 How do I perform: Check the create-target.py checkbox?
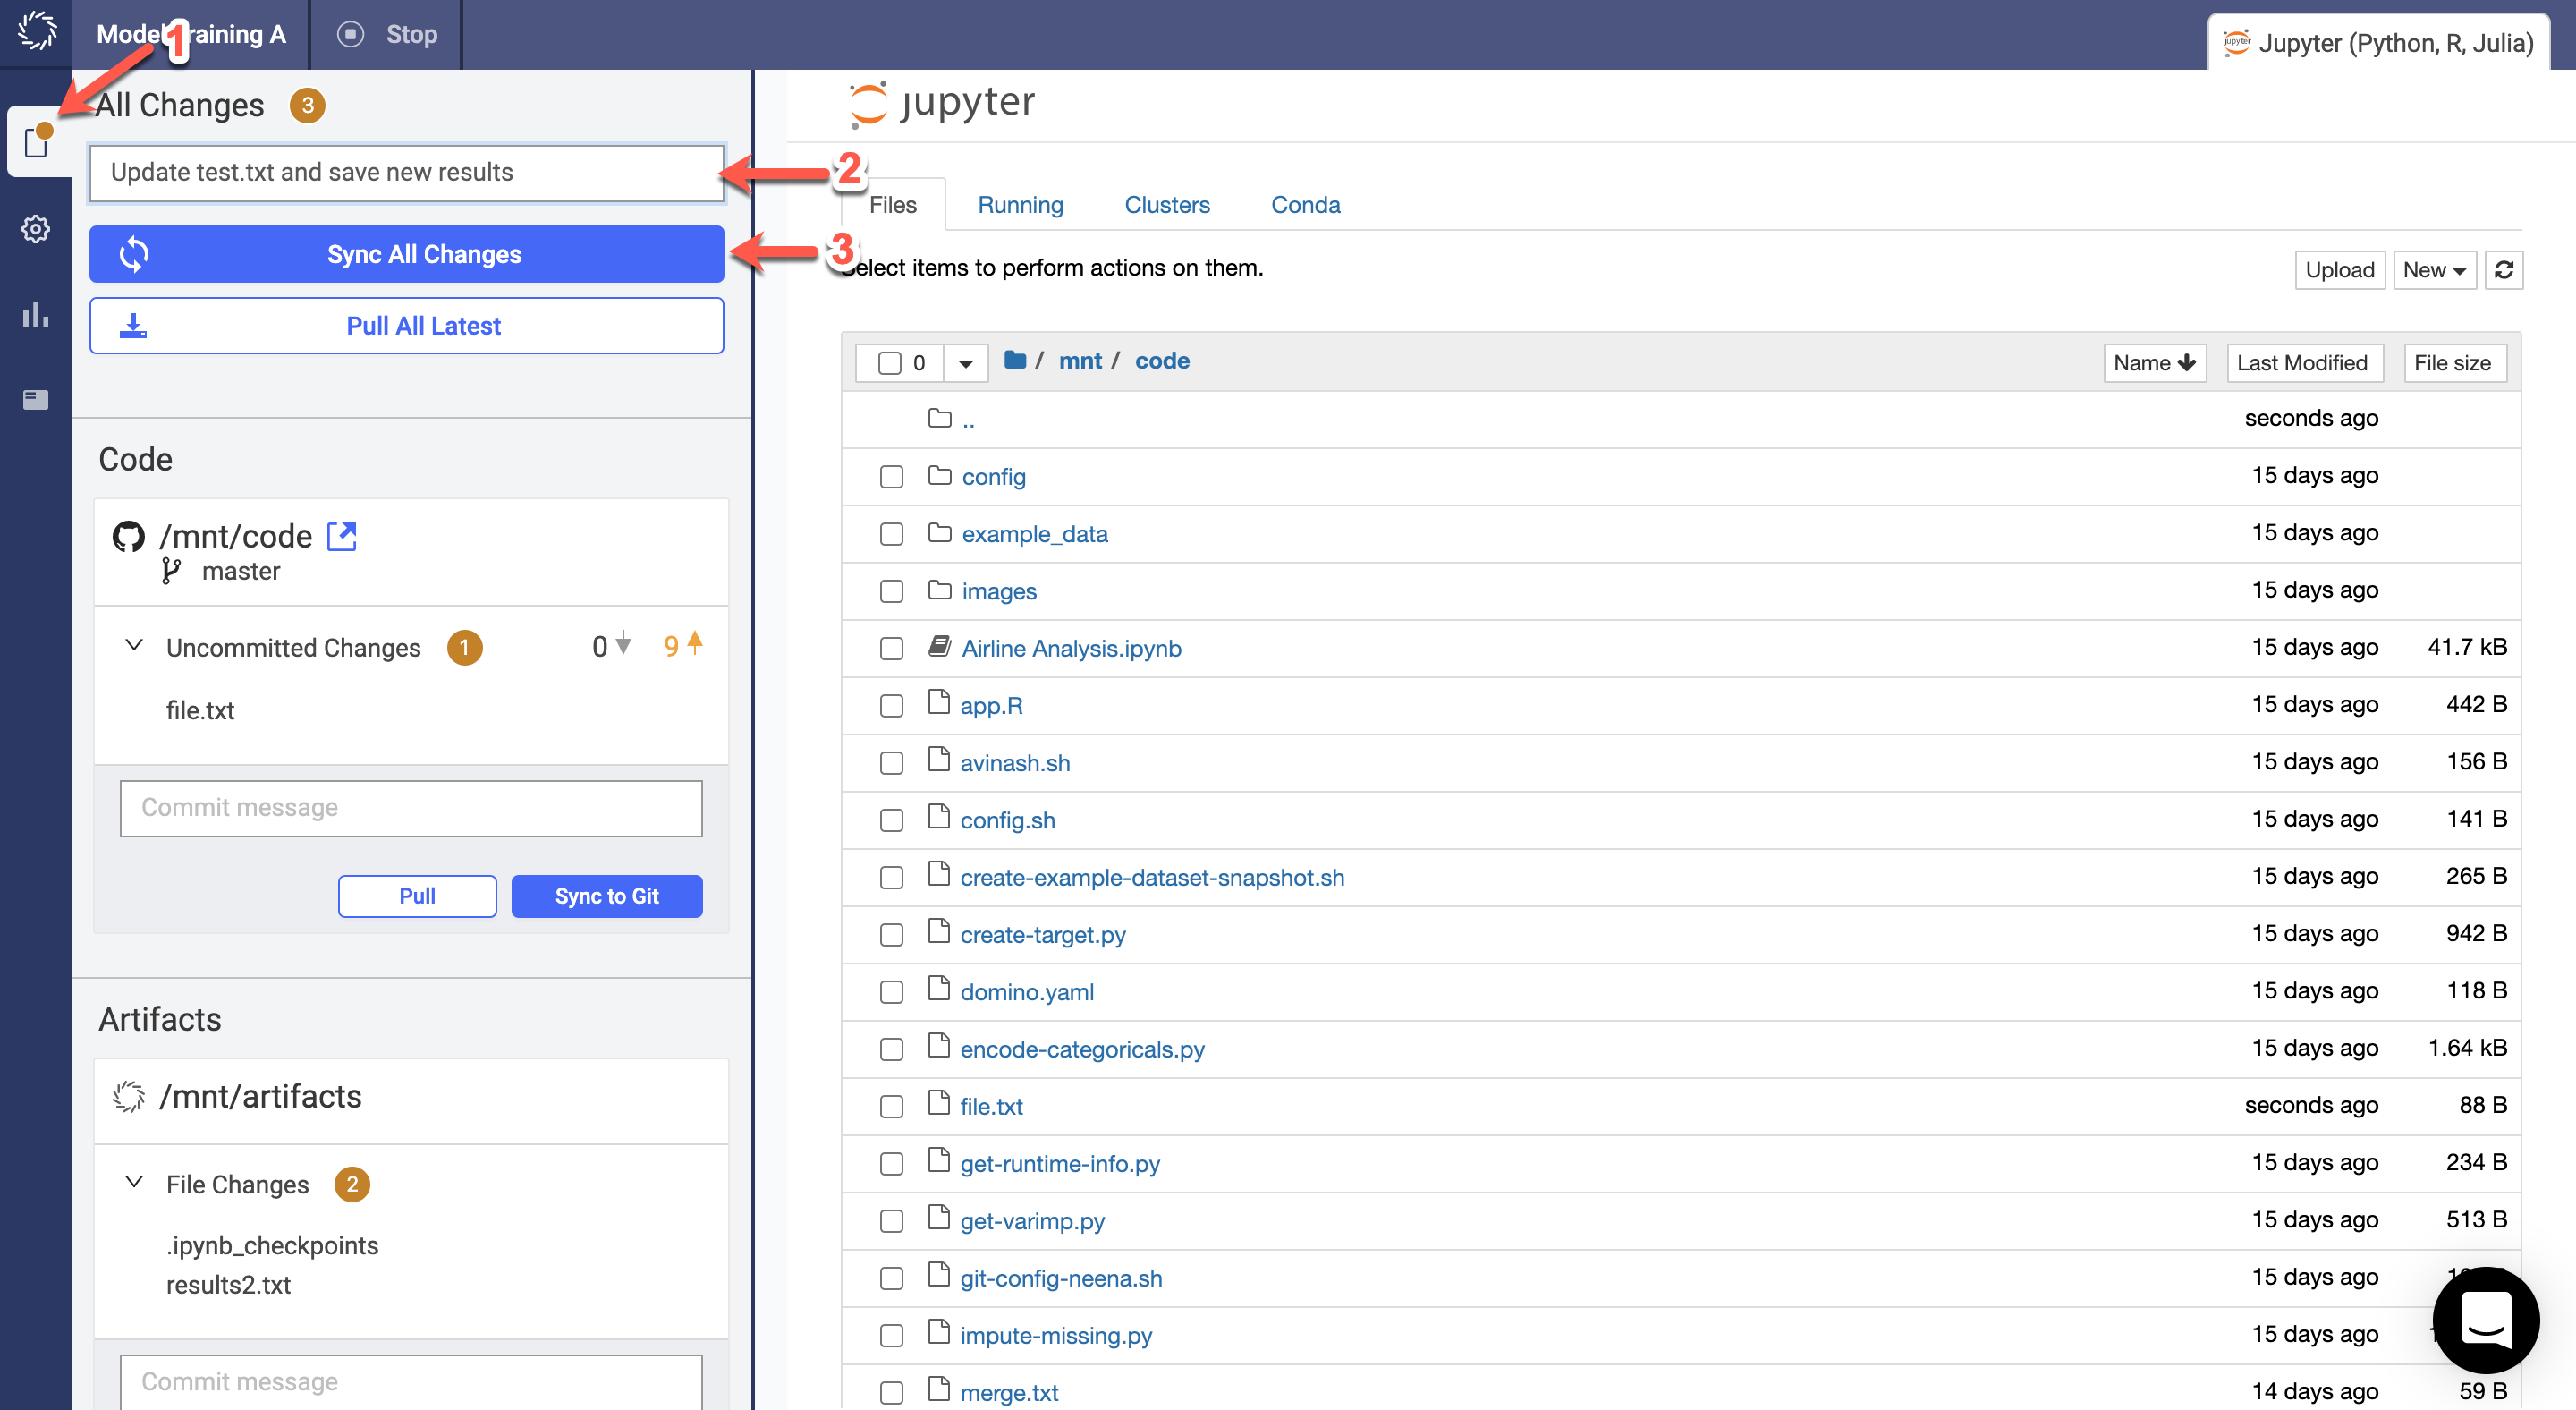click(x=891, y=935)
